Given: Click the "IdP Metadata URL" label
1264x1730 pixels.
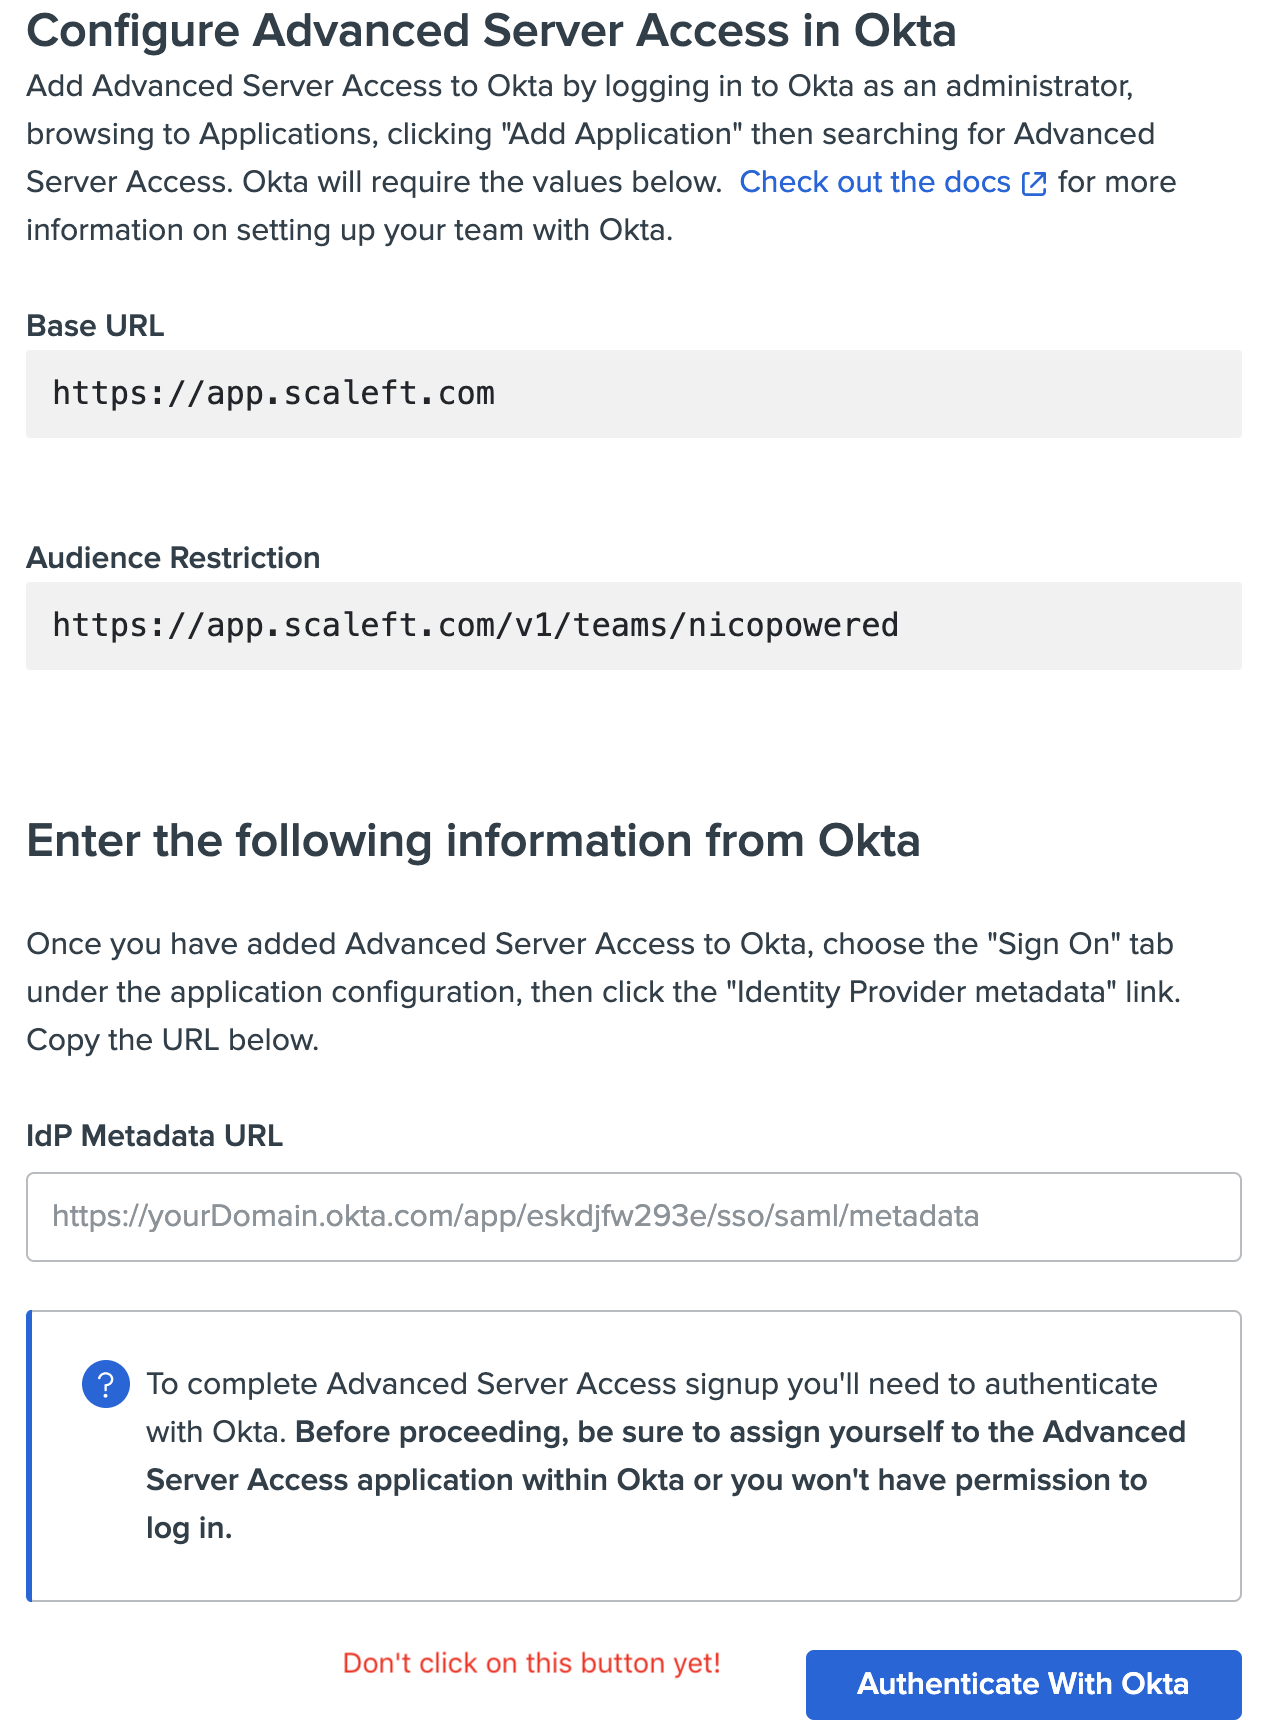Looking at the screenshot, I should point(154,1136).
